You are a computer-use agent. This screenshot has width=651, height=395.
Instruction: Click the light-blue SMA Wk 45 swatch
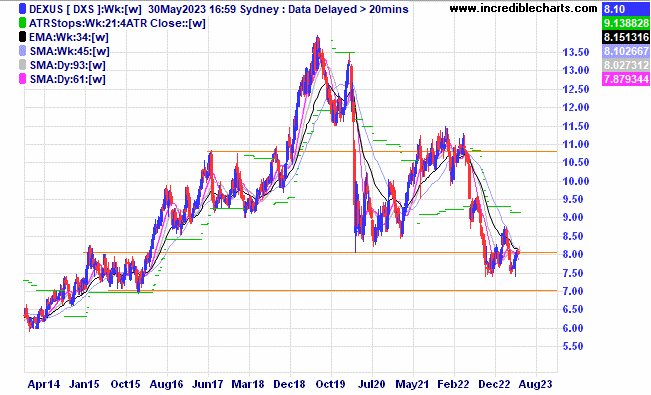tap(22, 51)
